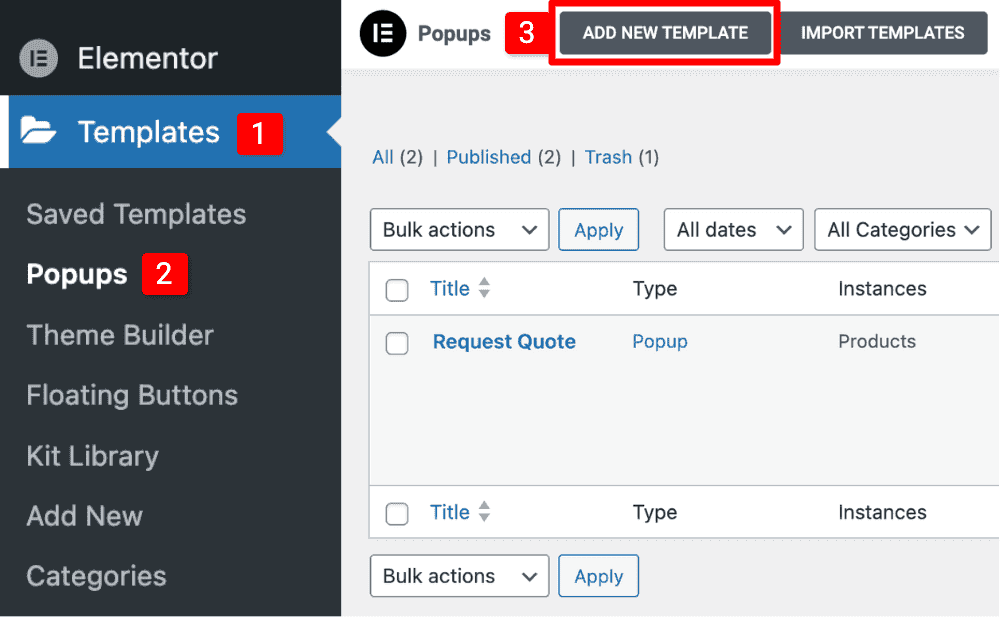Image resolution: width=1000 pixels, height=618 pixels.
Task: Sort by the top Title column header
Action: [x=450, y=288]
